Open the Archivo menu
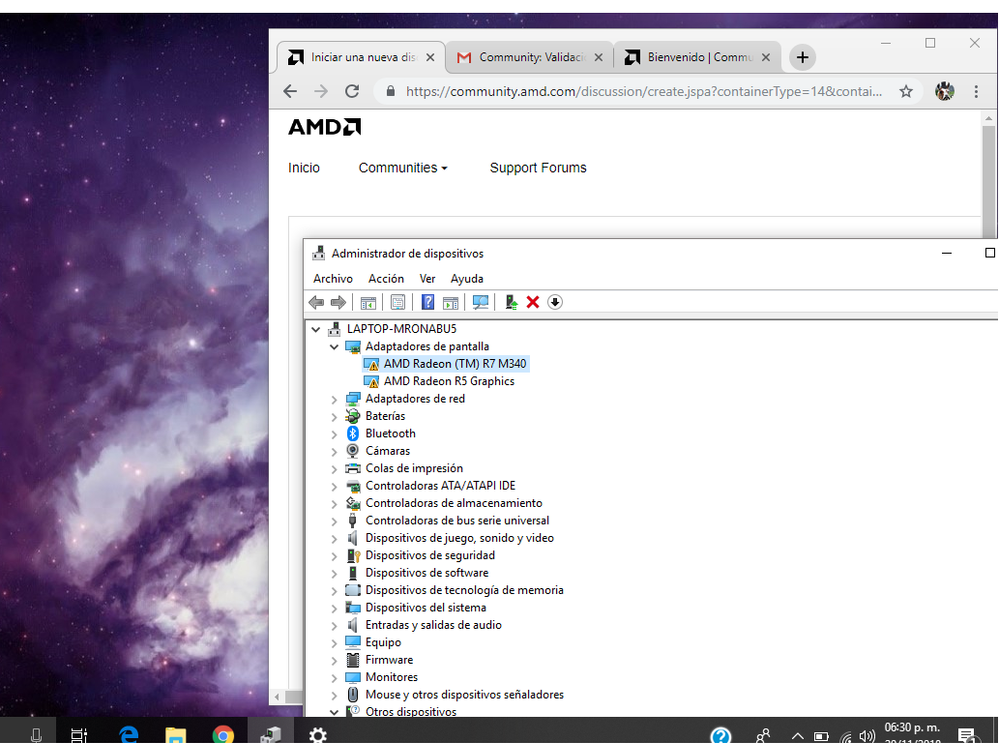The width and height of the screenshot is (999, 749). [x=333, y=278]
